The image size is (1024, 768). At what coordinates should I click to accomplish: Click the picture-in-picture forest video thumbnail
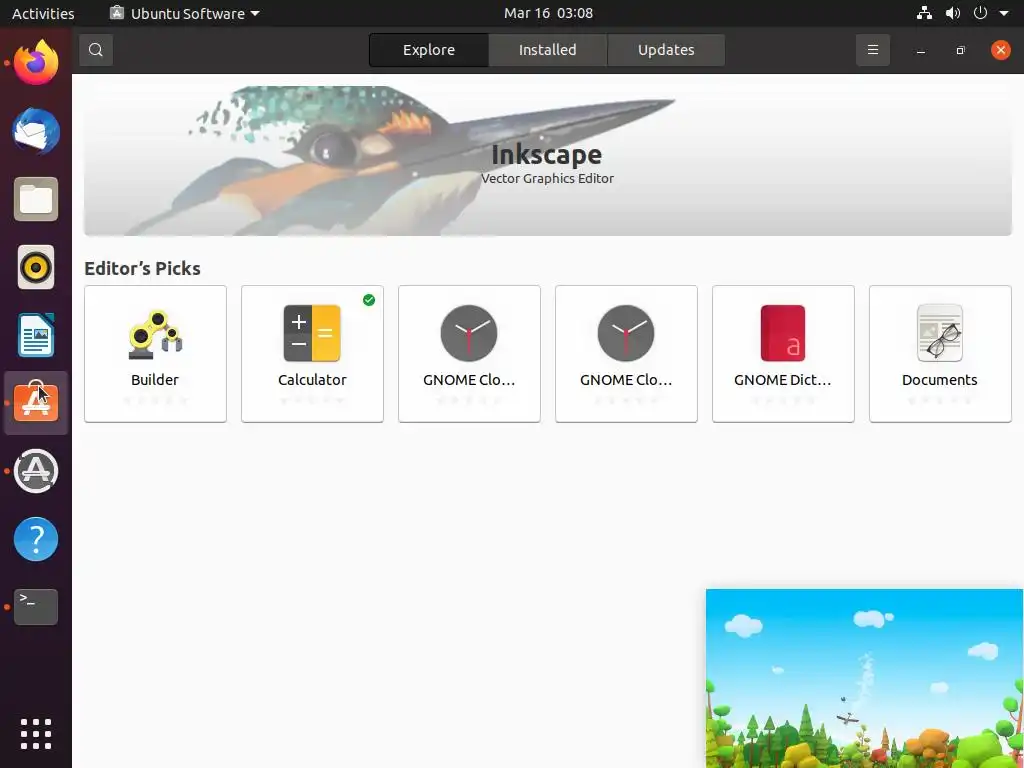pyautogui.click(x=865, y=679)
